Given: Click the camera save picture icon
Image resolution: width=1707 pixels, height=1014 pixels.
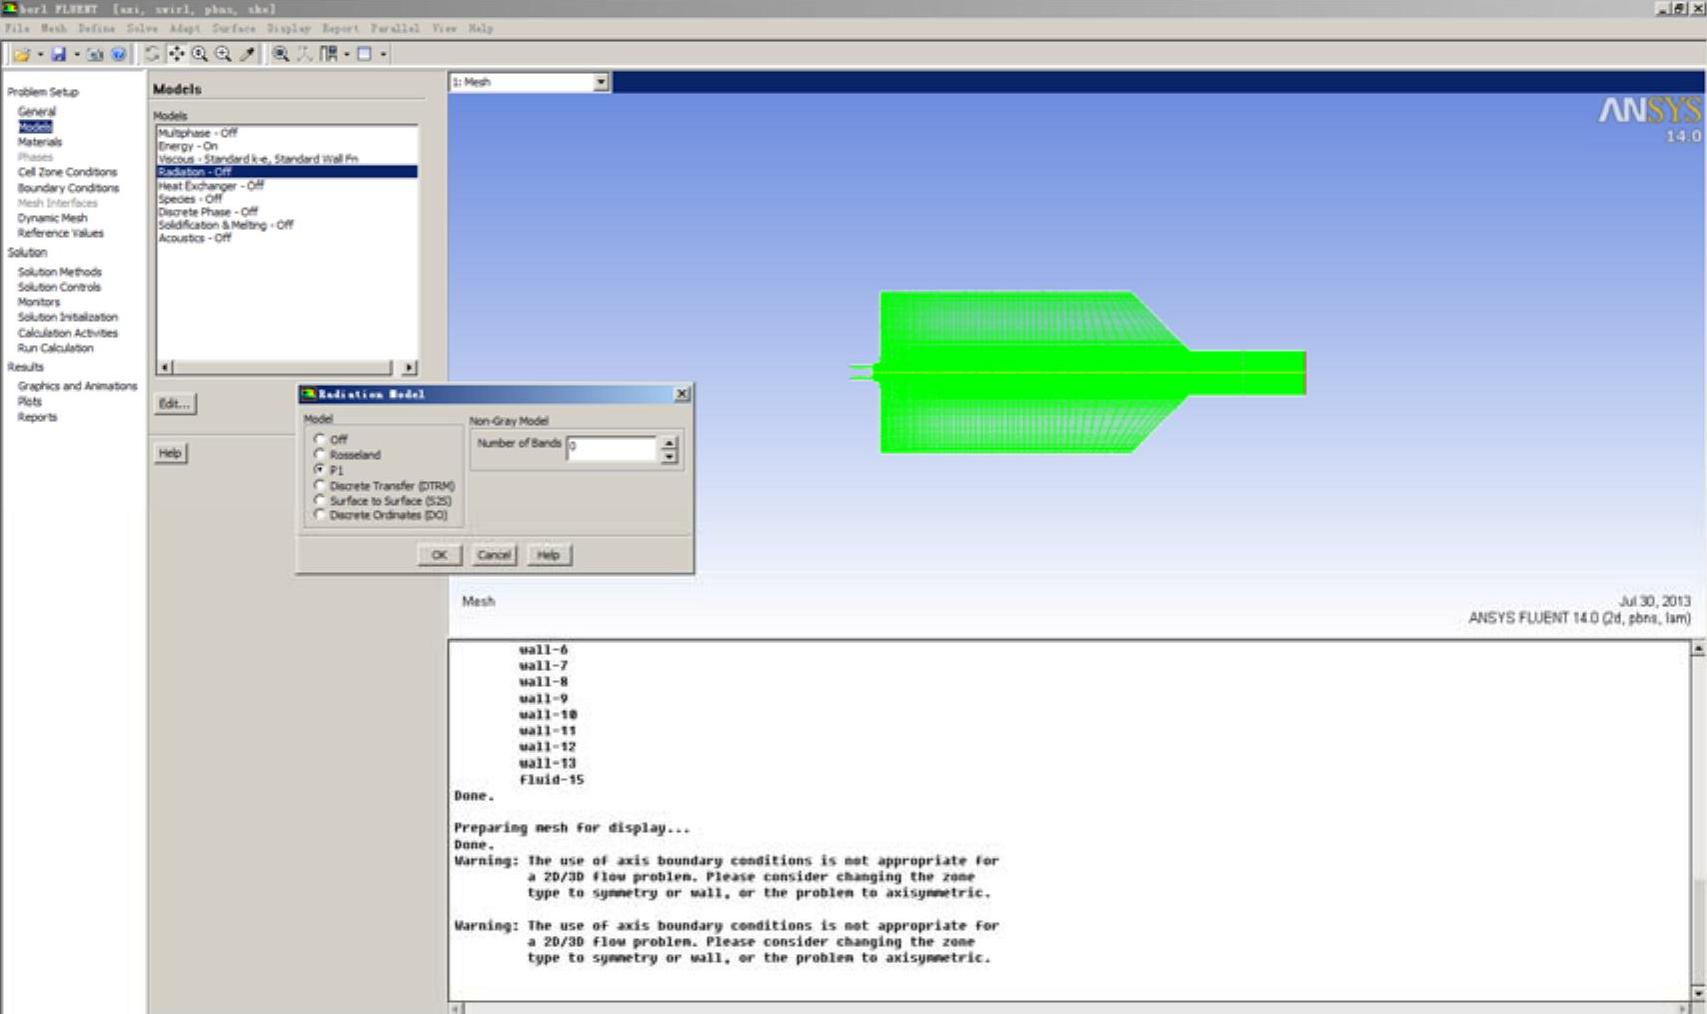Looking at the screenshot, I should tap(95, 54).
